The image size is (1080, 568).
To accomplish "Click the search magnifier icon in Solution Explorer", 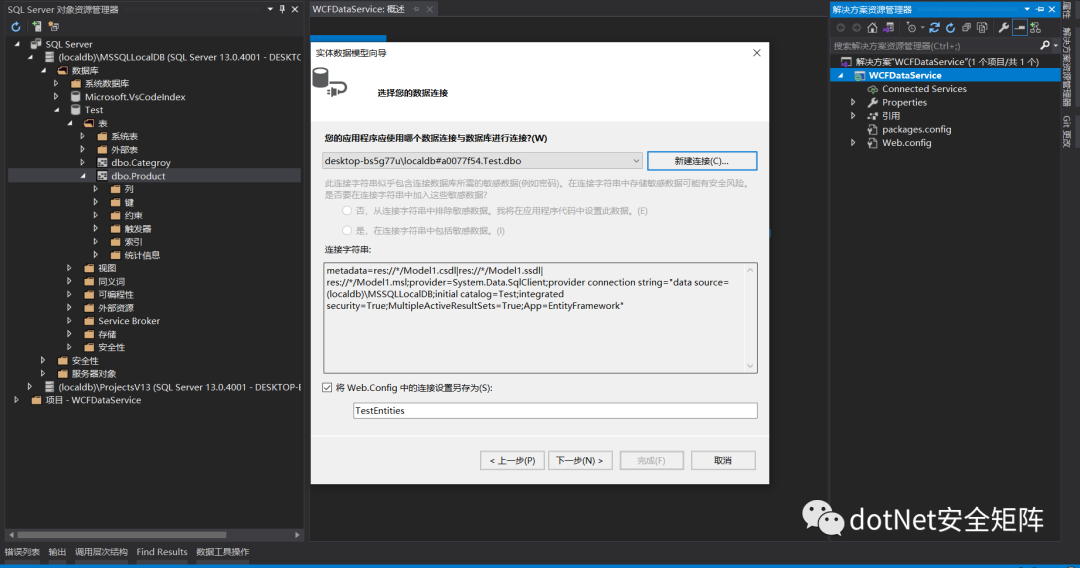I will tap(1045, 45).
